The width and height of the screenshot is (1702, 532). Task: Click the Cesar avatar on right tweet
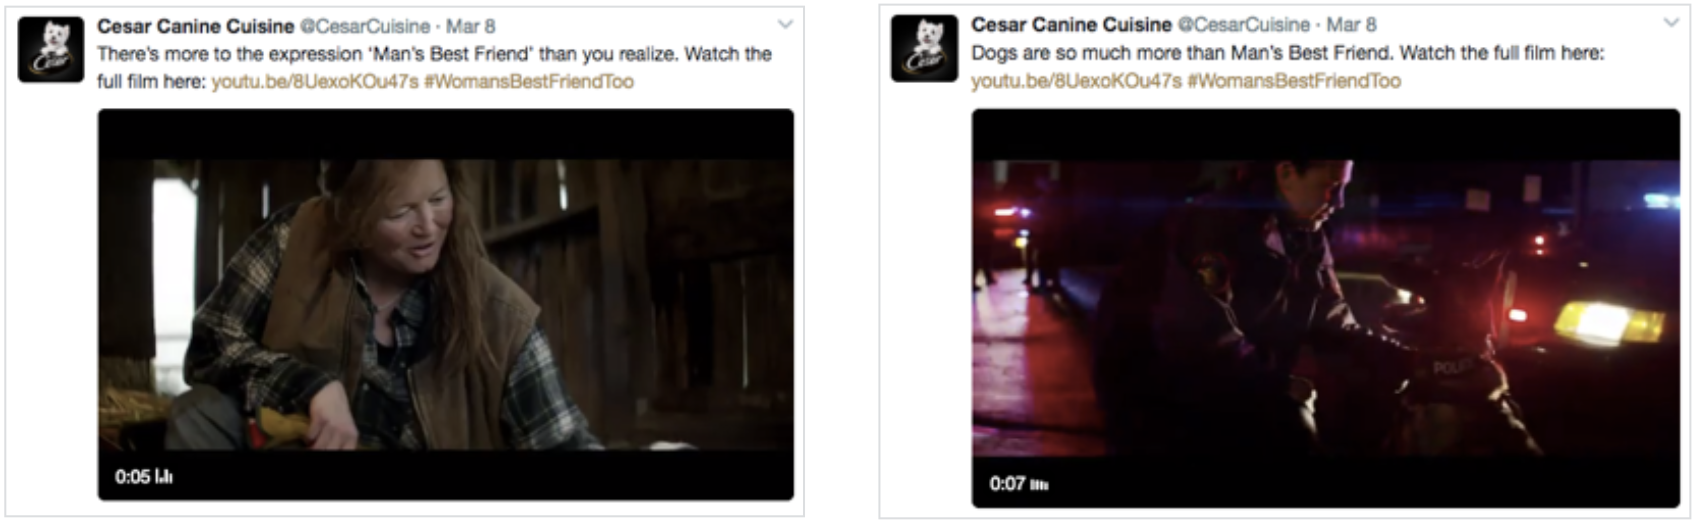click(x=924, y=49)
